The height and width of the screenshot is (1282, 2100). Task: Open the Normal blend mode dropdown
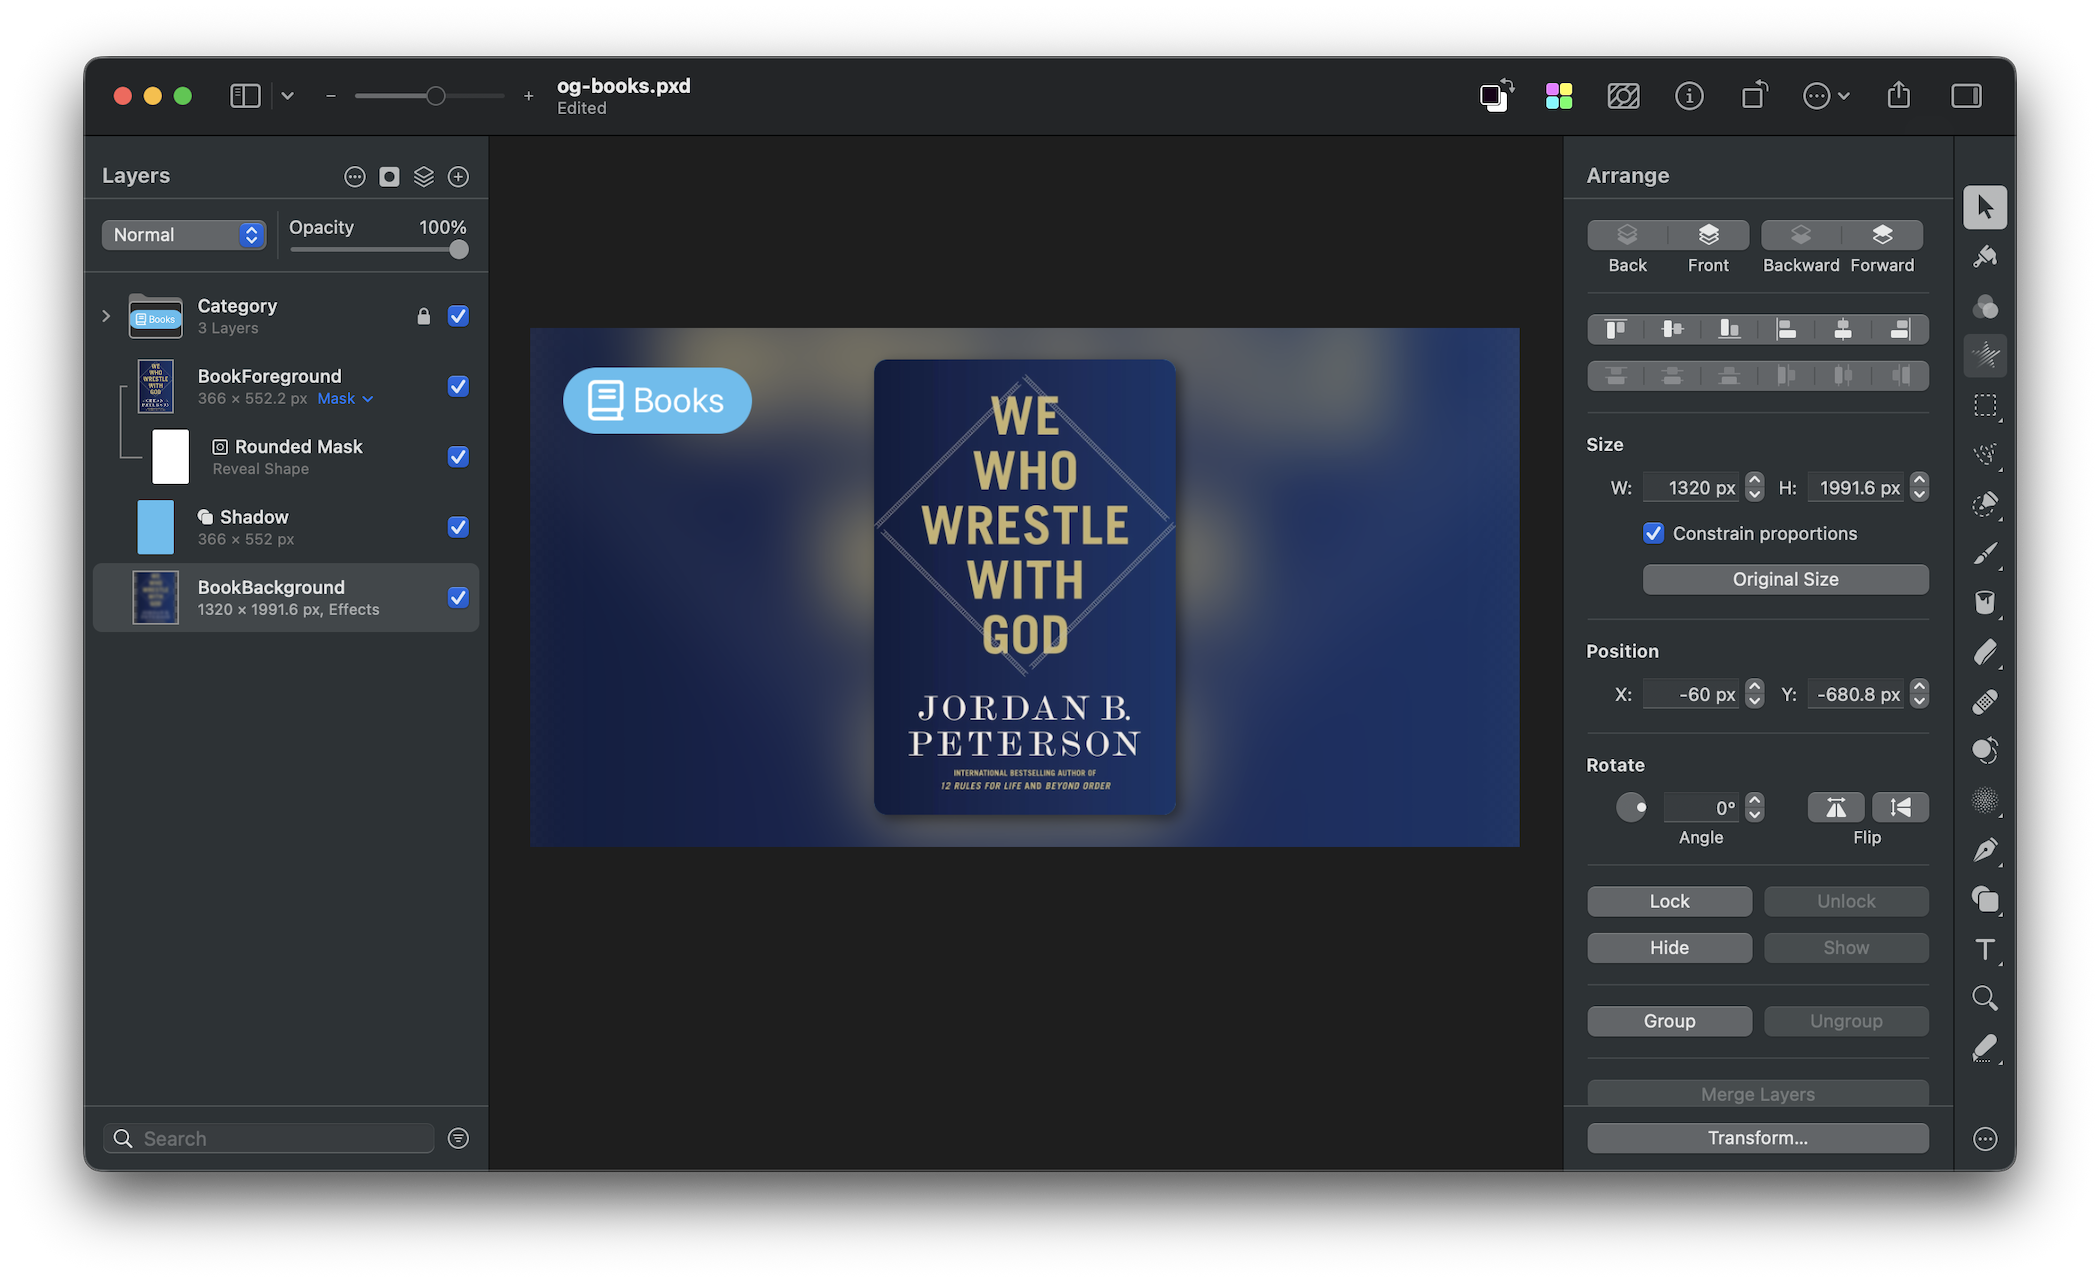click(x=184, y=235)
